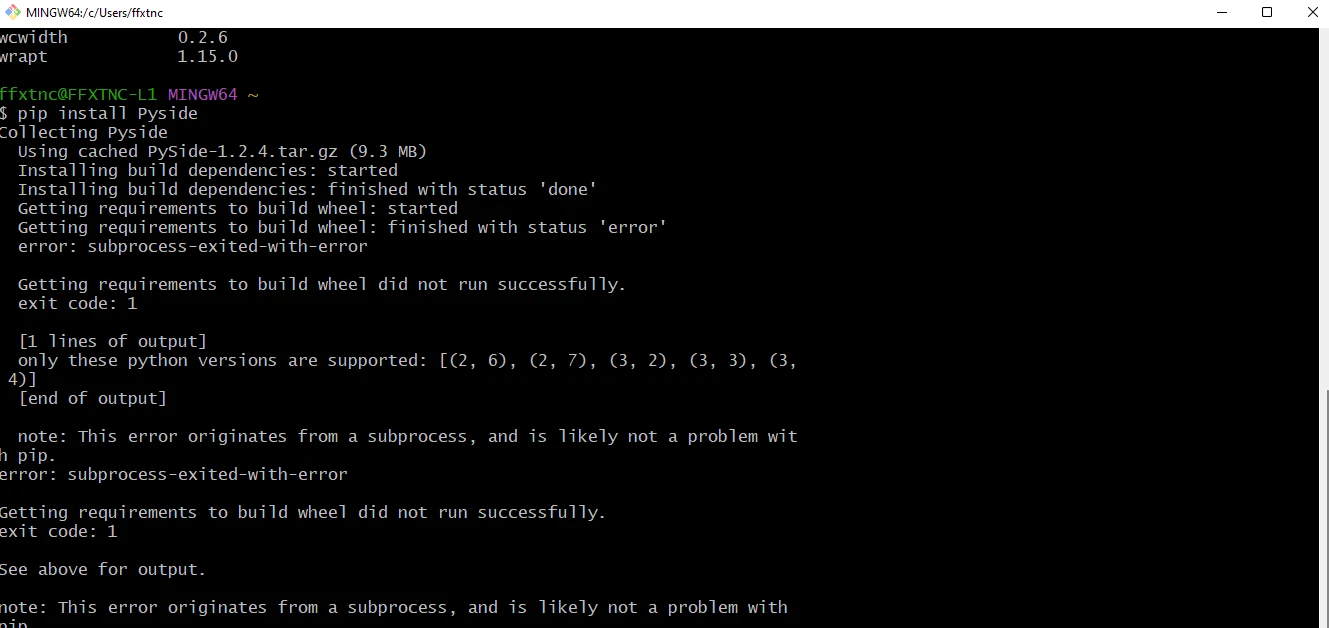Click 'Installing build dependencies: started' line
Screen dimensions: 1329x628
pos(207,170)
